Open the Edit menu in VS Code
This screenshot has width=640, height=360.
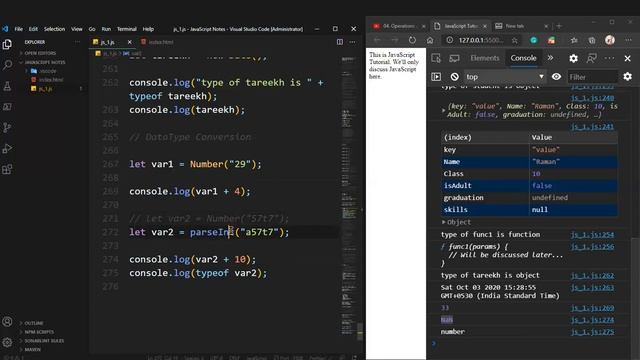click(x=33, y=29)
